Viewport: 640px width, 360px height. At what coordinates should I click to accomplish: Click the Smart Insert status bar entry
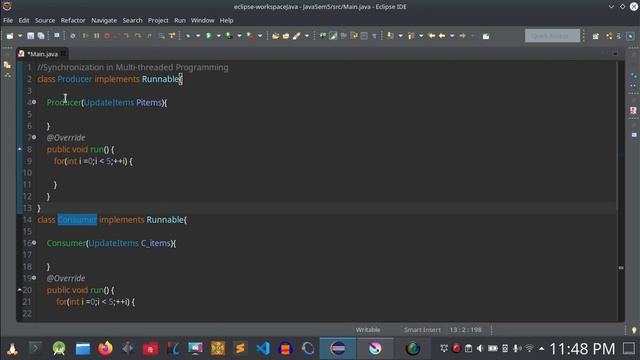pos(422,330)
